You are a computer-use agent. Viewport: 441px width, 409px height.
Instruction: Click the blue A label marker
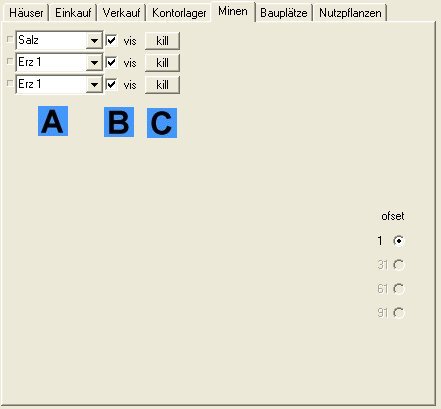tap(53, 121)
